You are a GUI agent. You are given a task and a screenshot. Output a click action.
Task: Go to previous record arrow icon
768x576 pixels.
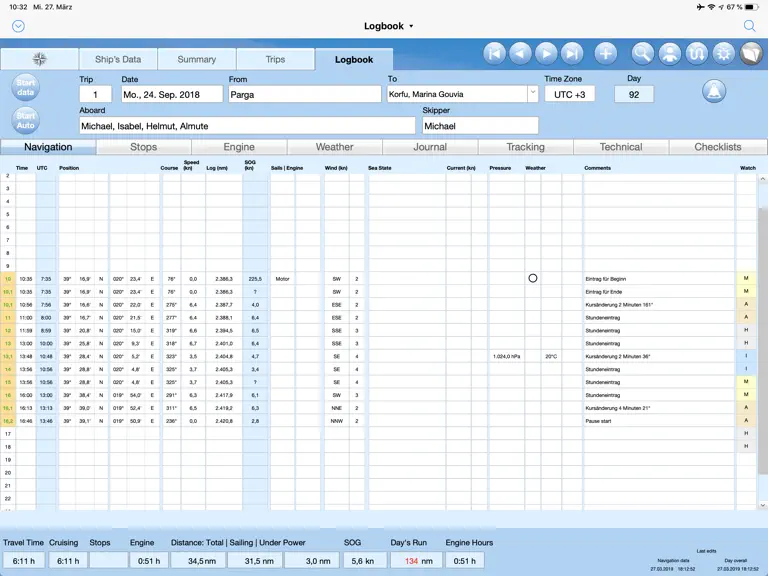coord(521,53)
